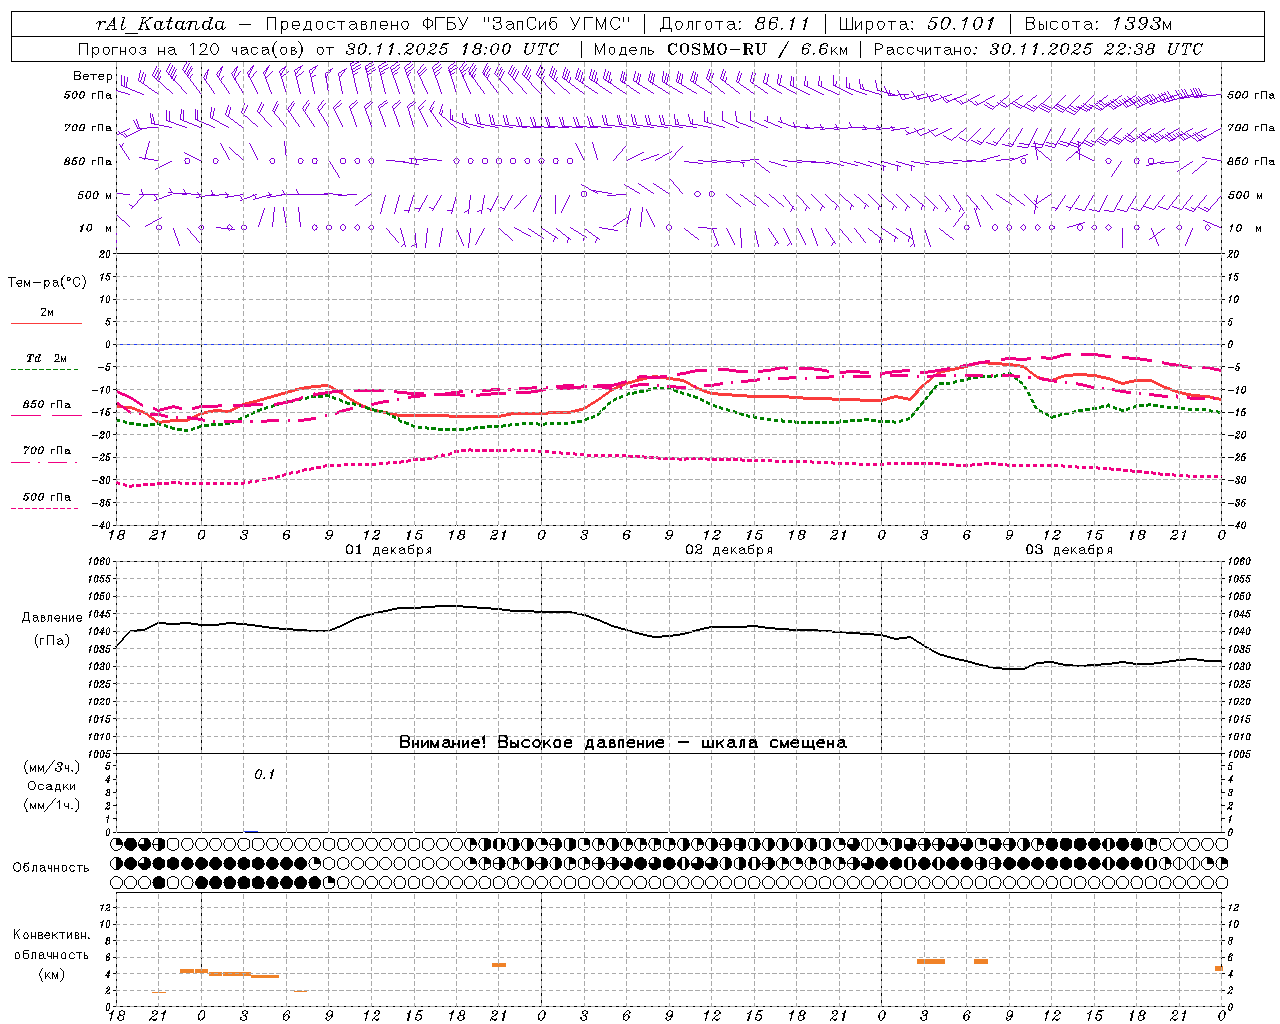This screenshot has height=1024, width=1280.
Task: Click the (км) unit label of the convection panel
Action: 52,974
